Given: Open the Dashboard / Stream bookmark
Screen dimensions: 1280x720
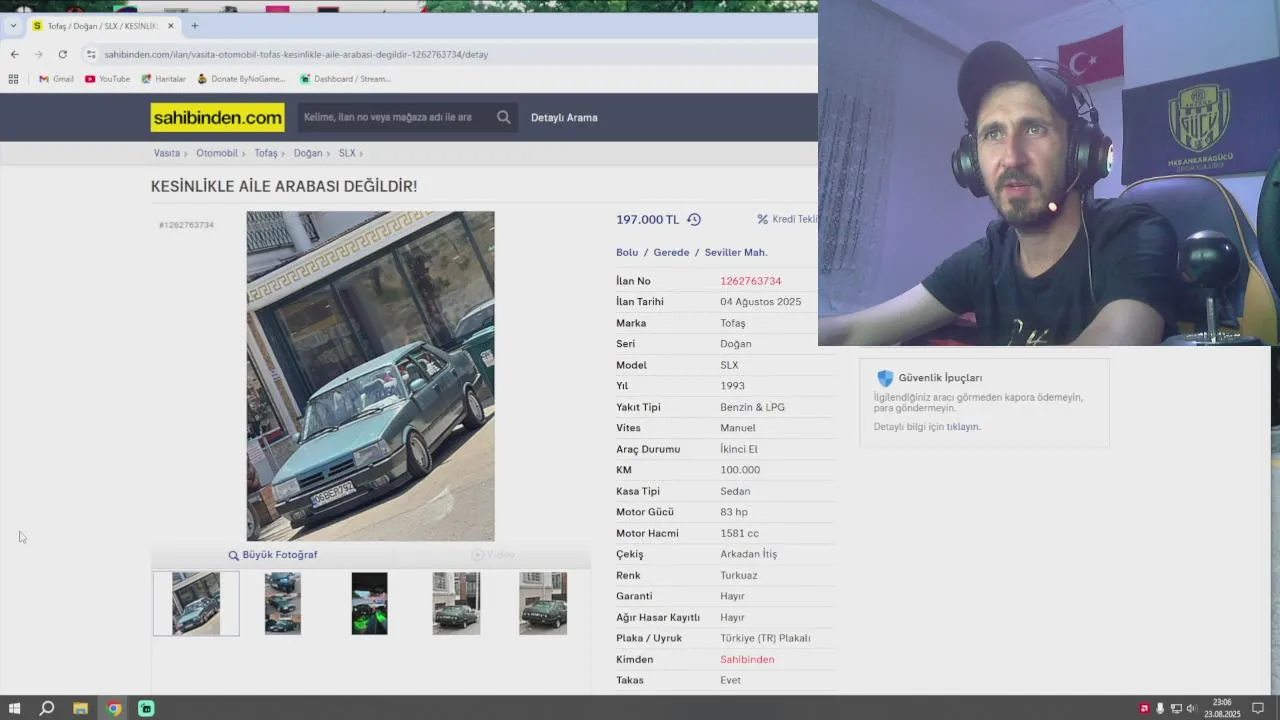Looking at the screenshot, I should coord(345,79).
